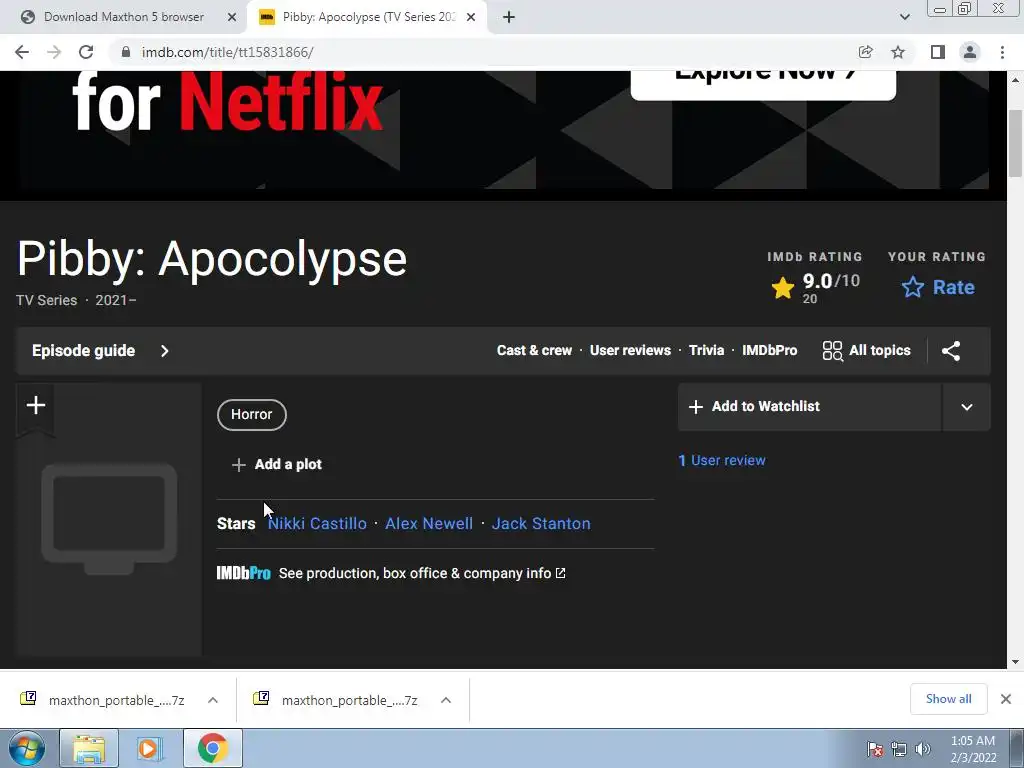The height and width of the screenshot is (768, 1024).
Task: Click the yellow IMDb rating star
Action: tap(782, 287)
